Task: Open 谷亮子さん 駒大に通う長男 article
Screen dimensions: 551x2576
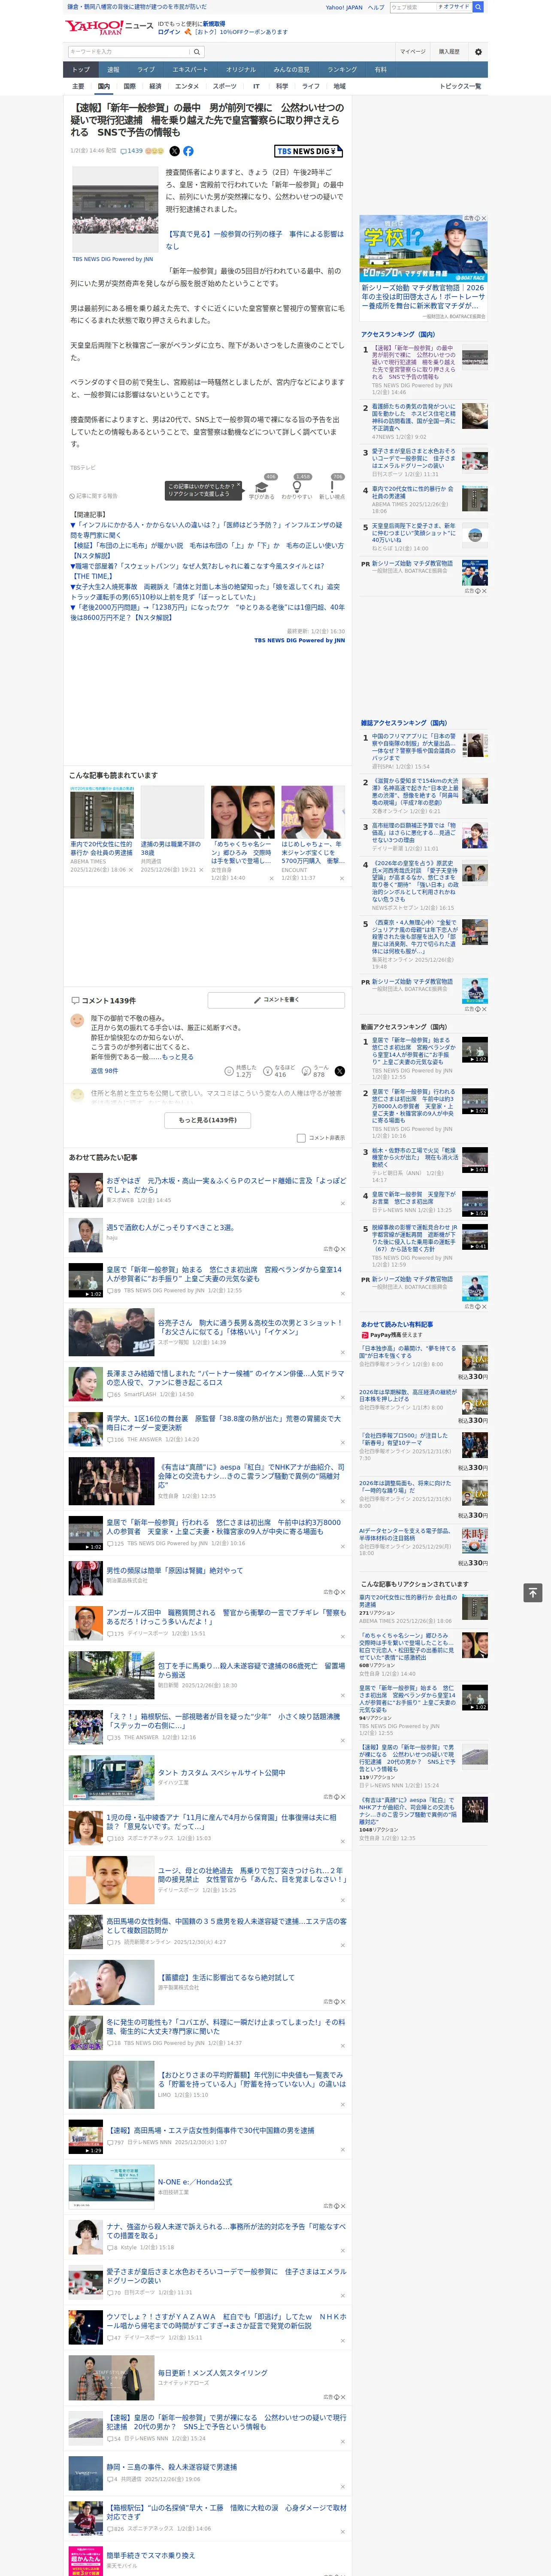Action: tap(251, 1328)
